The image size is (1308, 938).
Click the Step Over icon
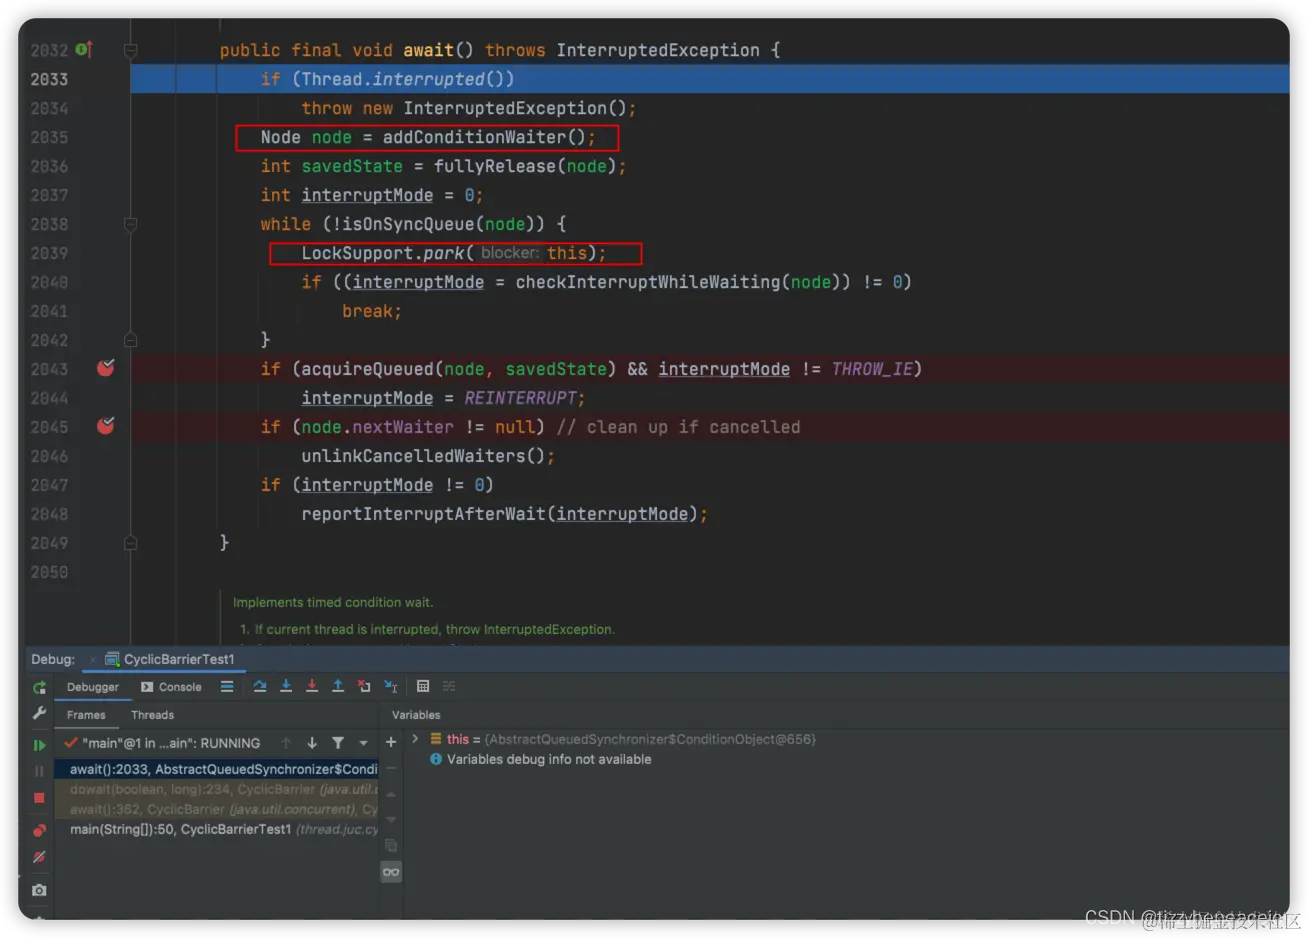(260, 686)
